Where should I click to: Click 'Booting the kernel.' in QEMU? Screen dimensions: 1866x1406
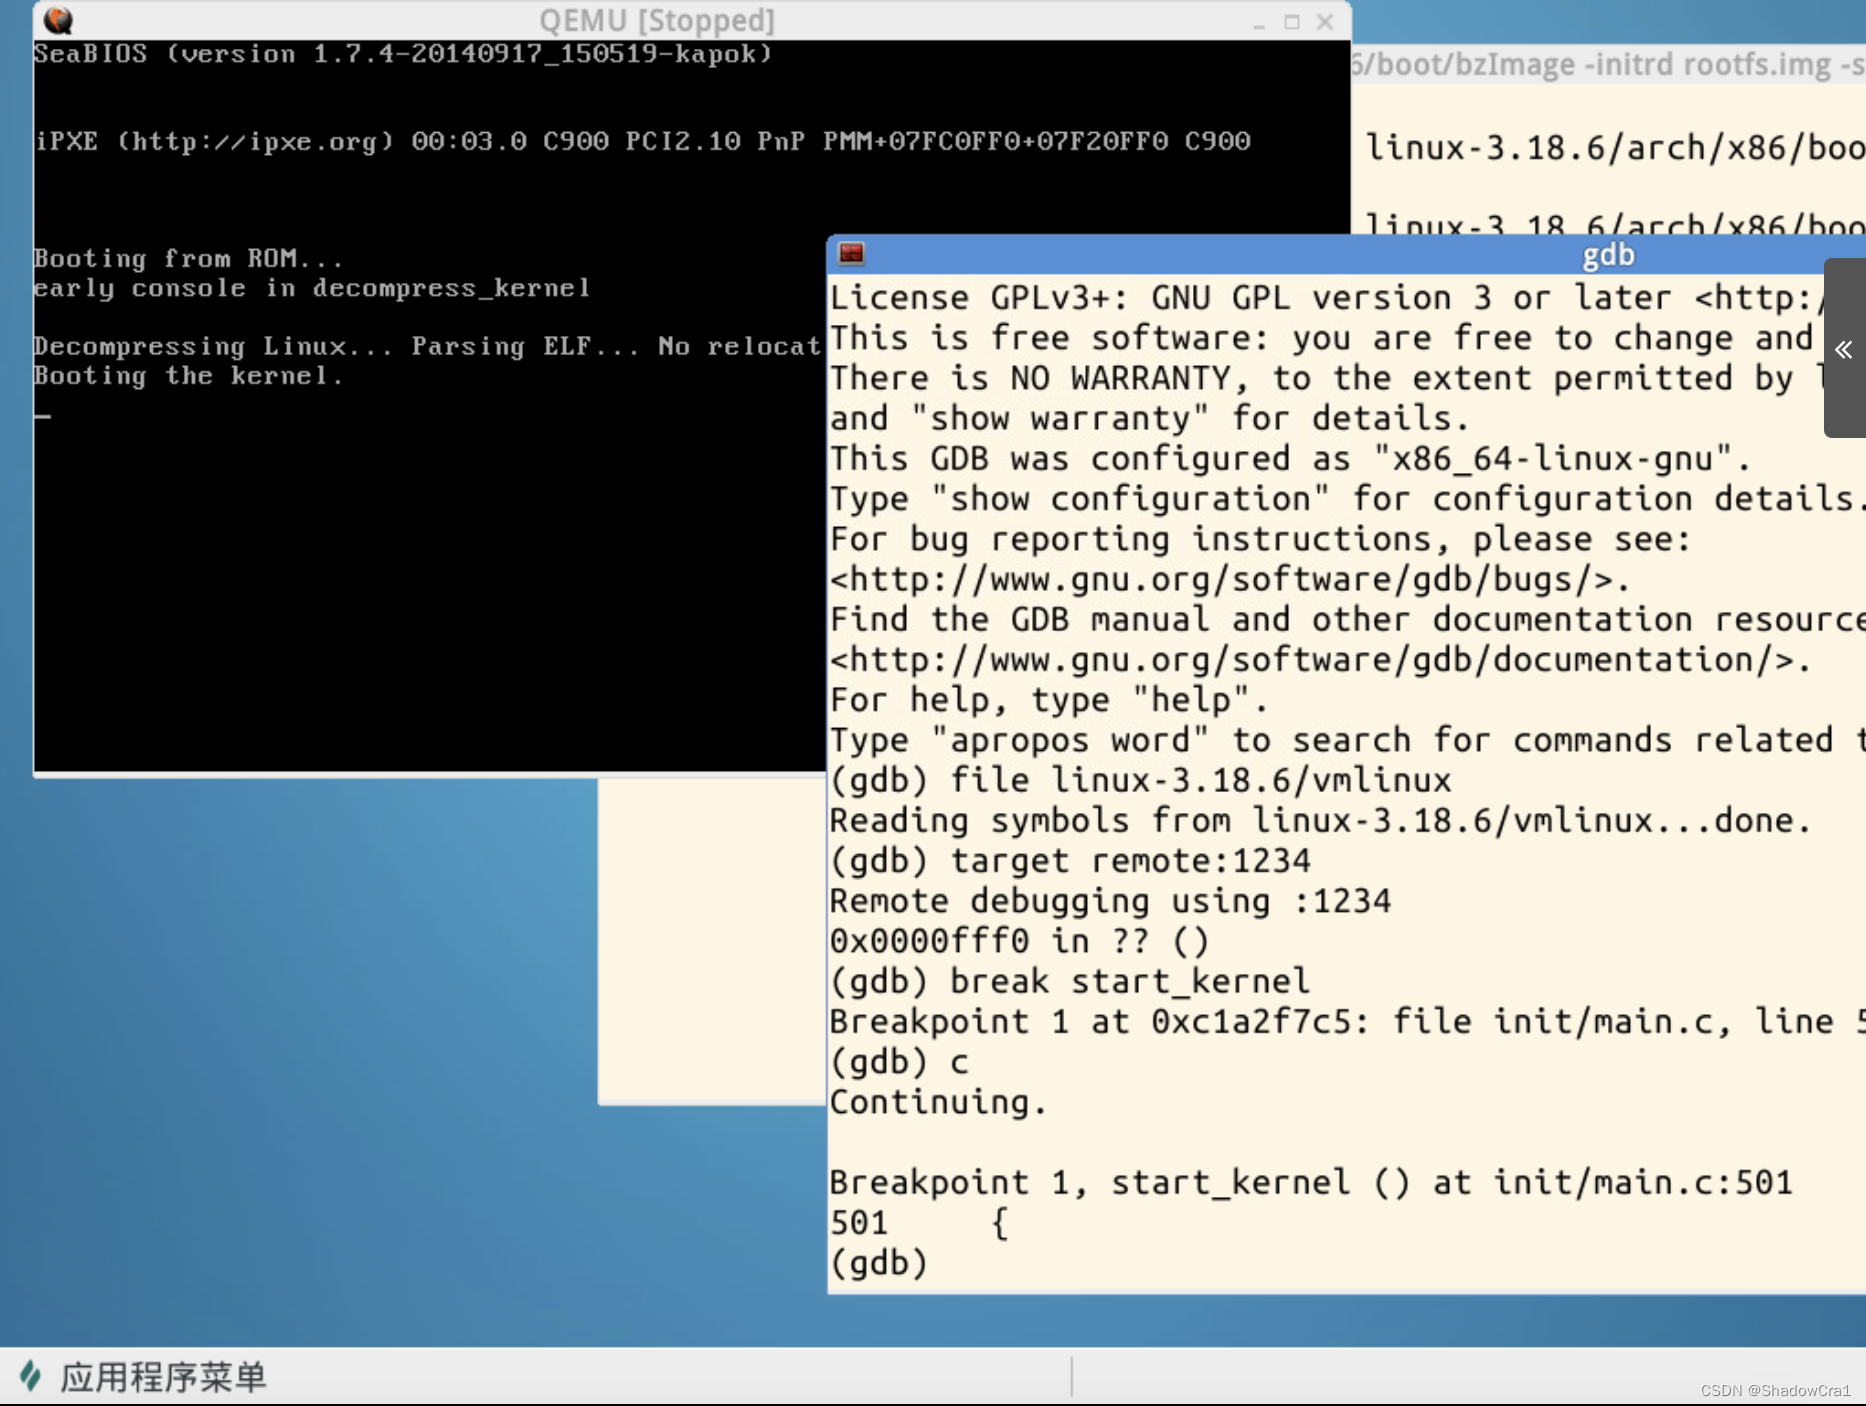[x=188, y=376]
